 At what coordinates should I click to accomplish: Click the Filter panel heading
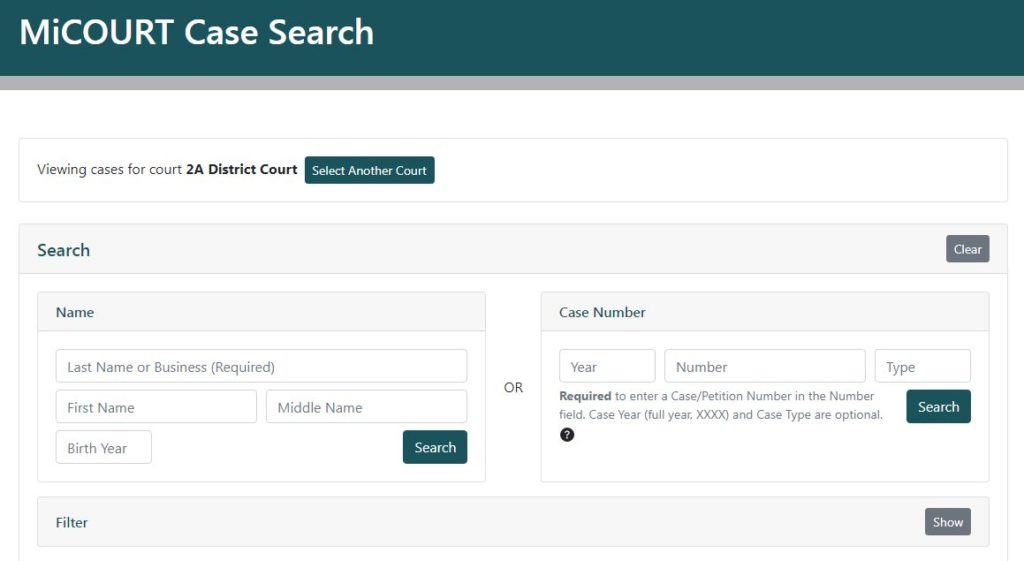click(72, 522)
